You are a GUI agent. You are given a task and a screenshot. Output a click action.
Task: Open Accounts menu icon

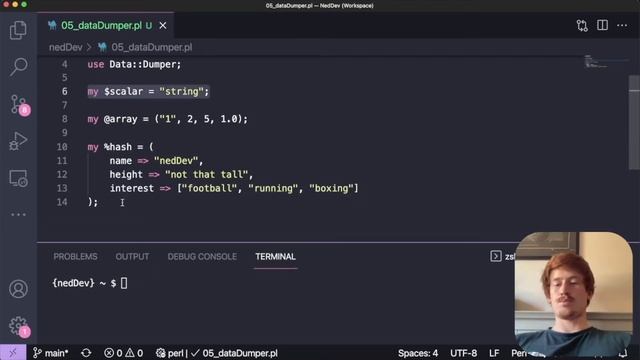click(x=18, y=289)
